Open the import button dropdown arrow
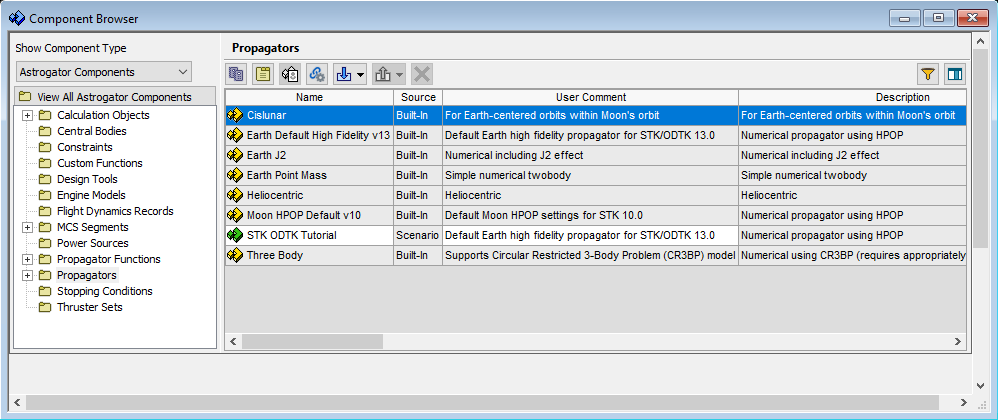Screen dimensions: 998x420 pyautogui.click(x=361, y=74)
